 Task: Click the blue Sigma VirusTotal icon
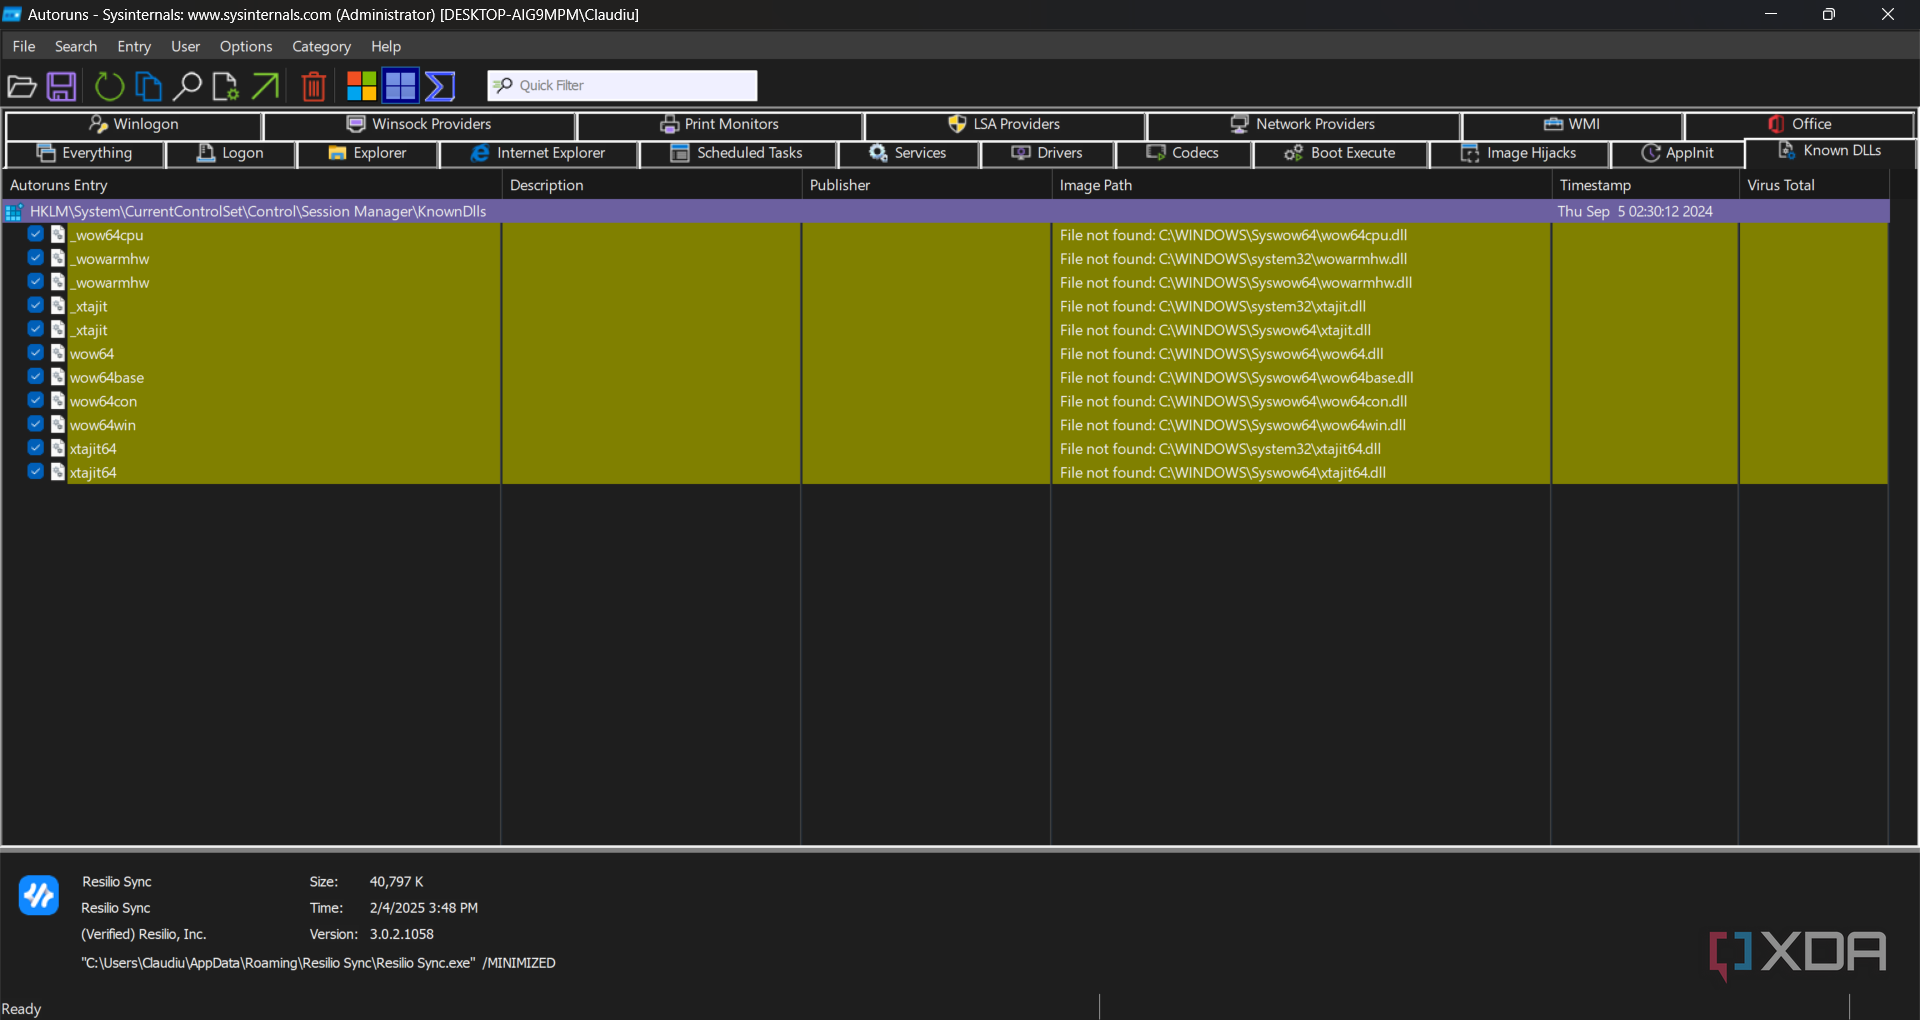pyautogui.click(x=440, y=87)
